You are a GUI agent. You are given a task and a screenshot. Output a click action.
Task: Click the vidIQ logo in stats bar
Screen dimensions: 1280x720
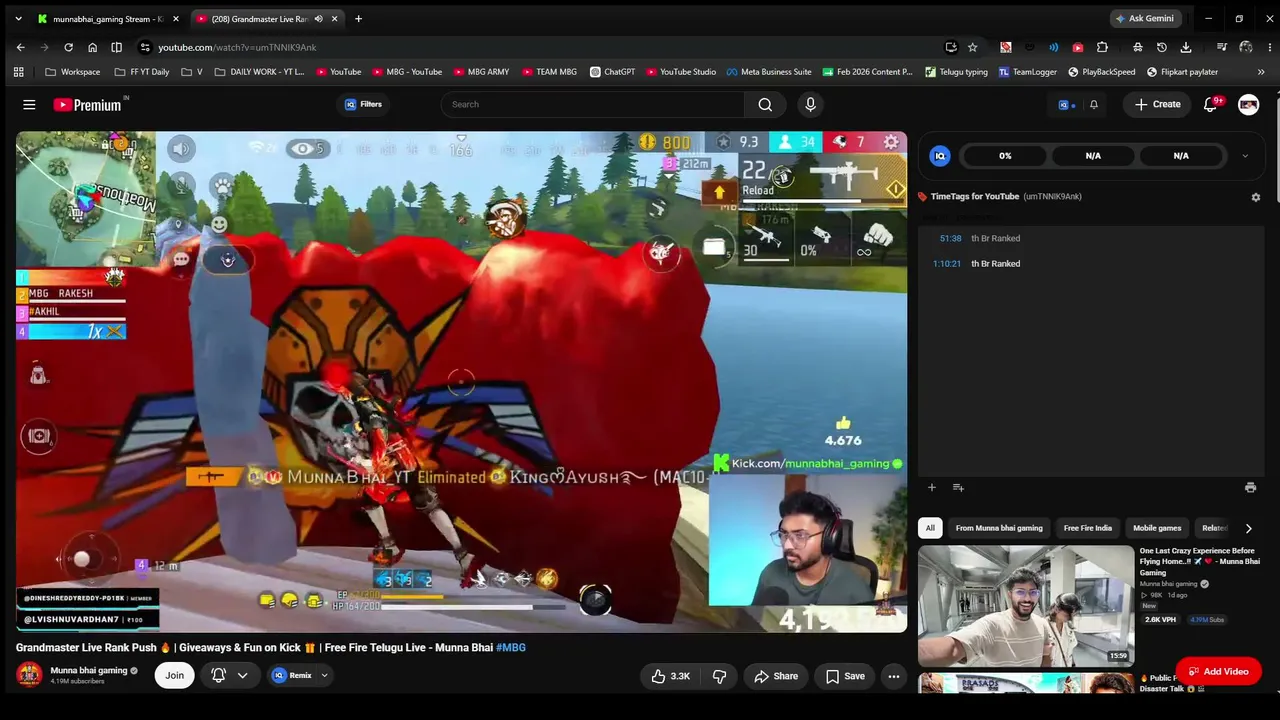pos(940,156)
